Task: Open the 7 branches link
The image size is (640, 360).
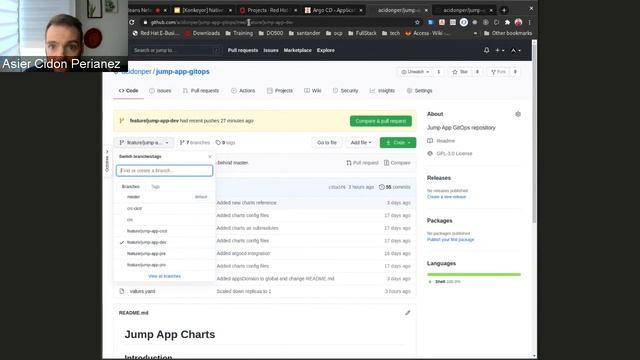Action: [x=195, y=142]
